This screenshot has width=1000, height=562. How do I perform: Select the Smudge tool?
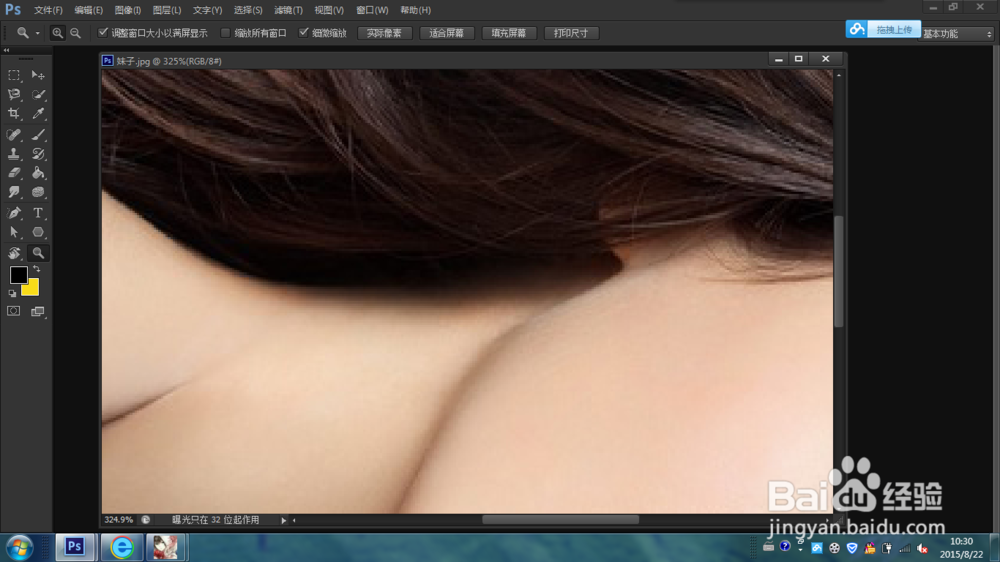[13, 192]
